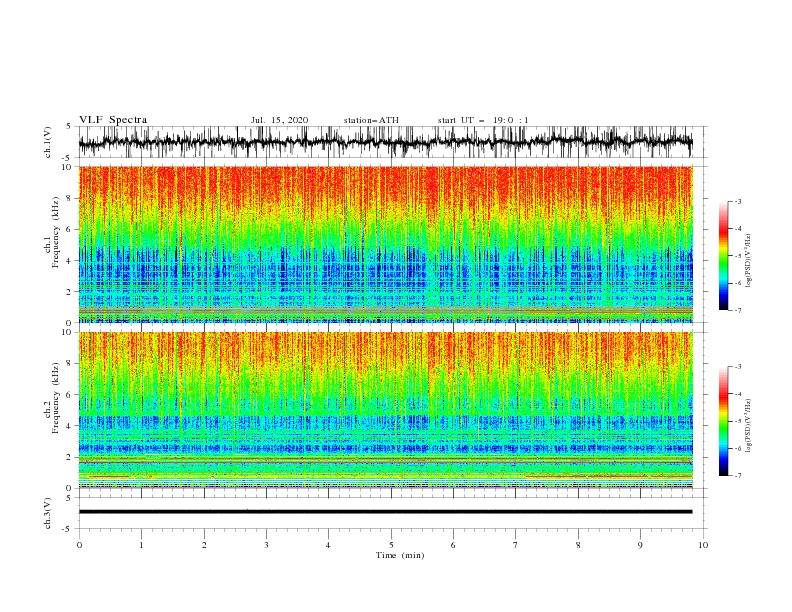Image resolution: width=792 pixels, height=612 pixels.
Task: Click the "VLF Spectra" title text
Action: click(x=113, y=120)
